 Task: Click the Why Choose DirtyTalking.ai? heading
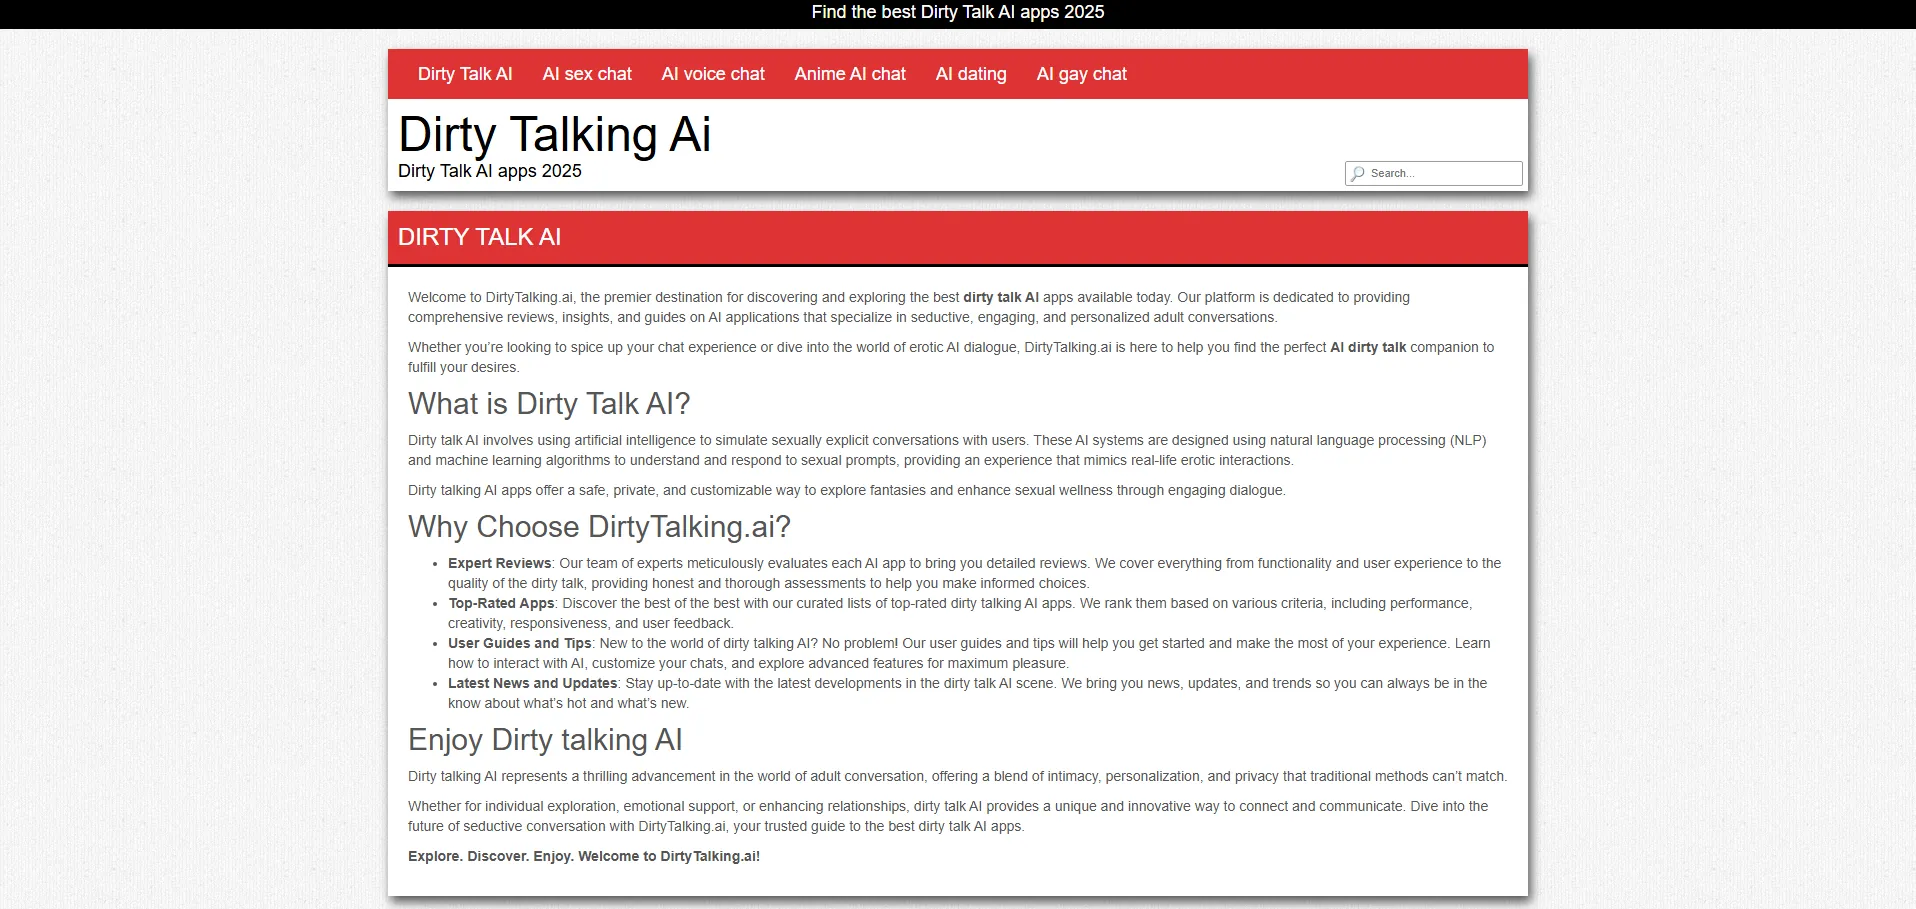coord(598,527)
